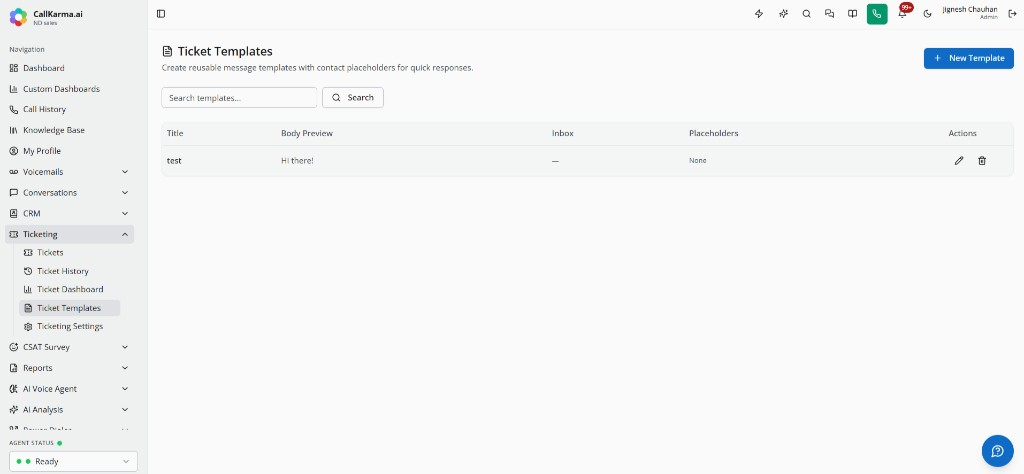This screenshot has width=1024, height=474.
Task: Click the logout arrow icon
Action: [x=1012, y=14]
